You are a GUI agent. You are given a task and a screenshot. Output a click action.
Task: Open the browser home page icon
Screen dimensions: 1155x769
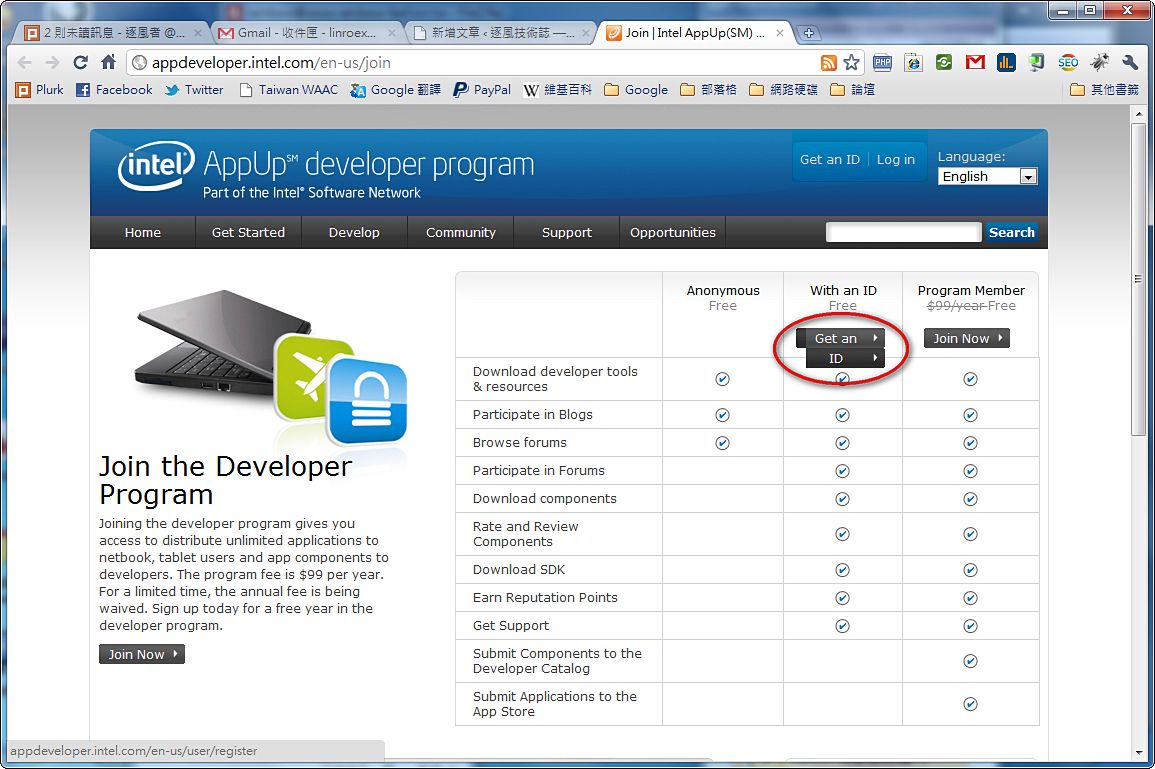pyautogui.click(x=108, y=63)
